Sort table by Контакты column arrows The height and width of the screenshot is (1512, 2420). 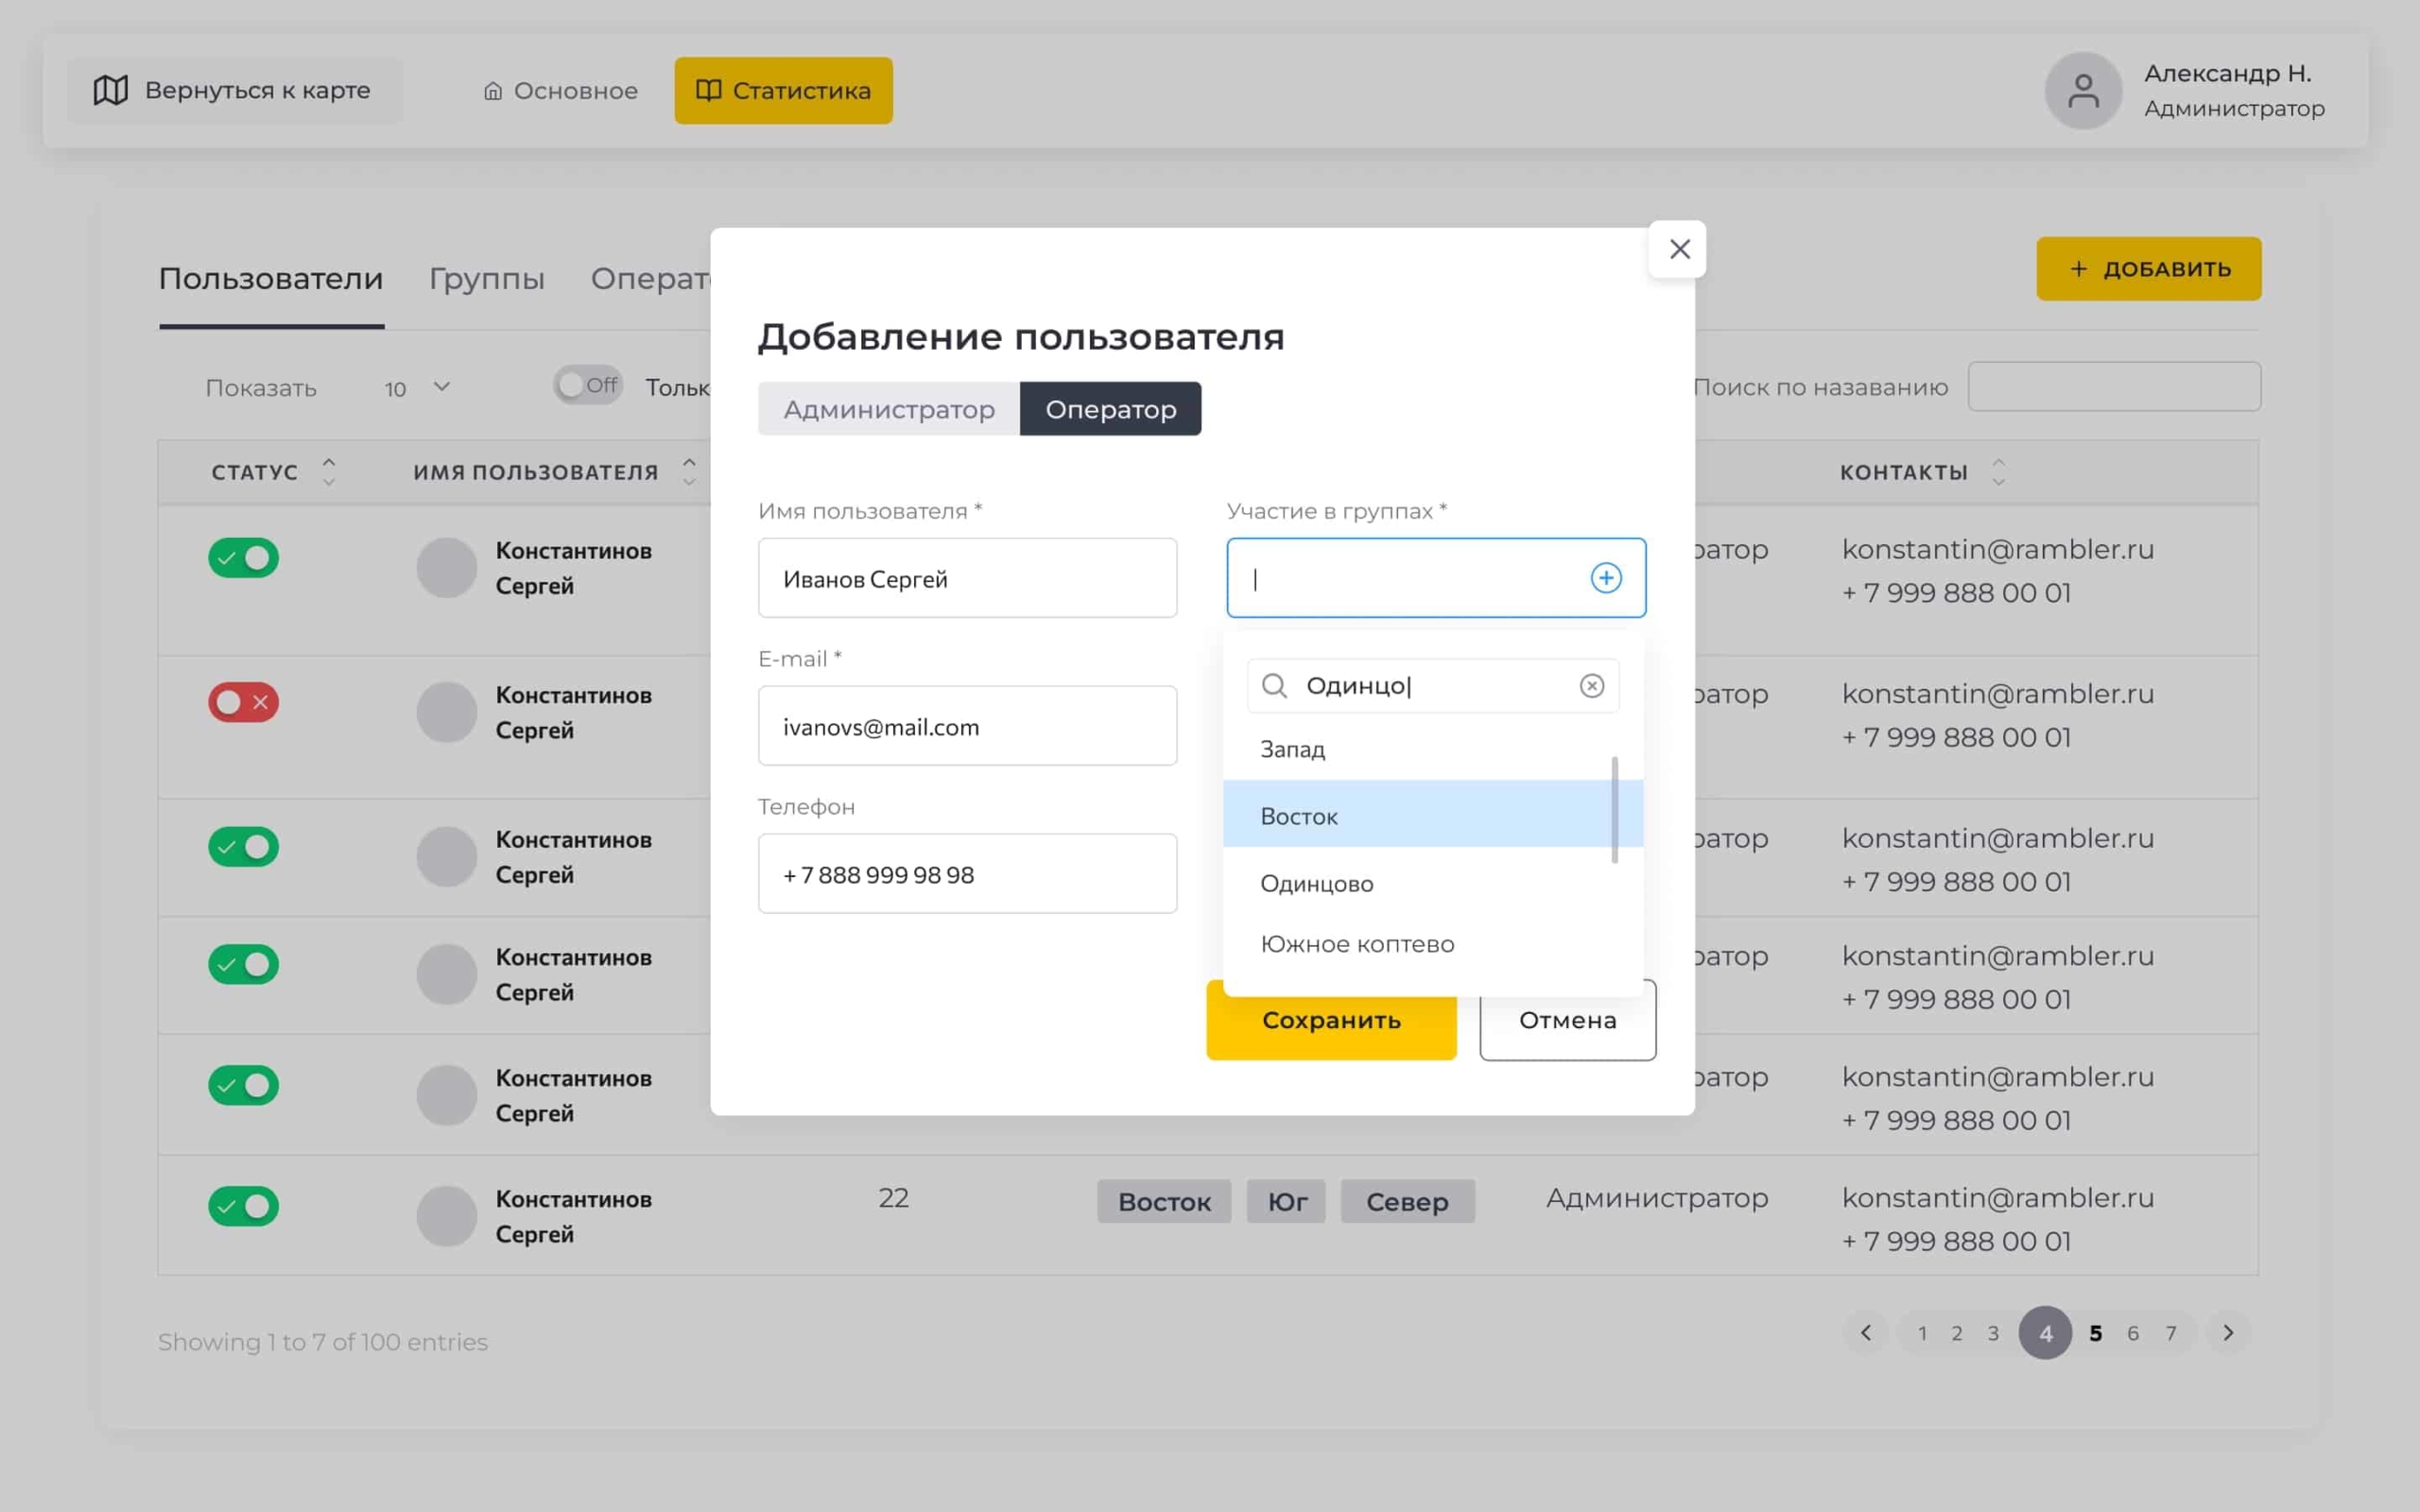1998,472
